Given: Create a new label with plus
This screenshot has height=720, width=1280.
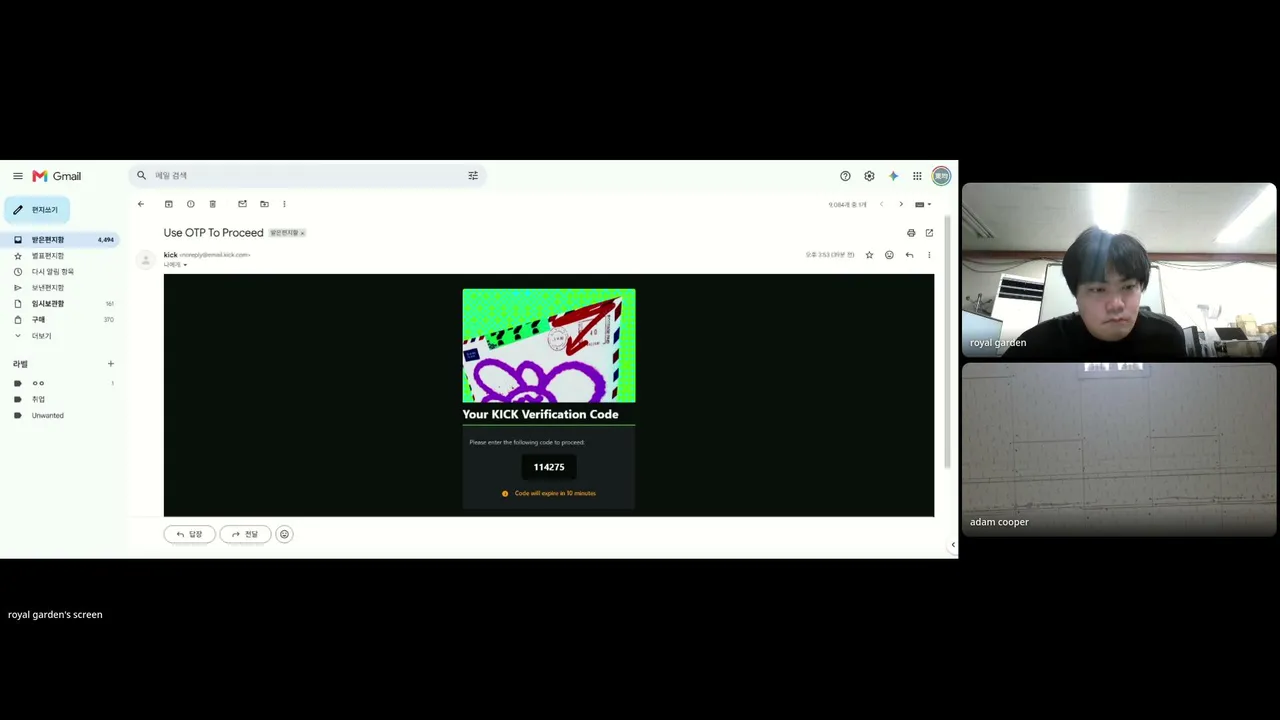Looking at the screenshot, I should coord(111,364).
